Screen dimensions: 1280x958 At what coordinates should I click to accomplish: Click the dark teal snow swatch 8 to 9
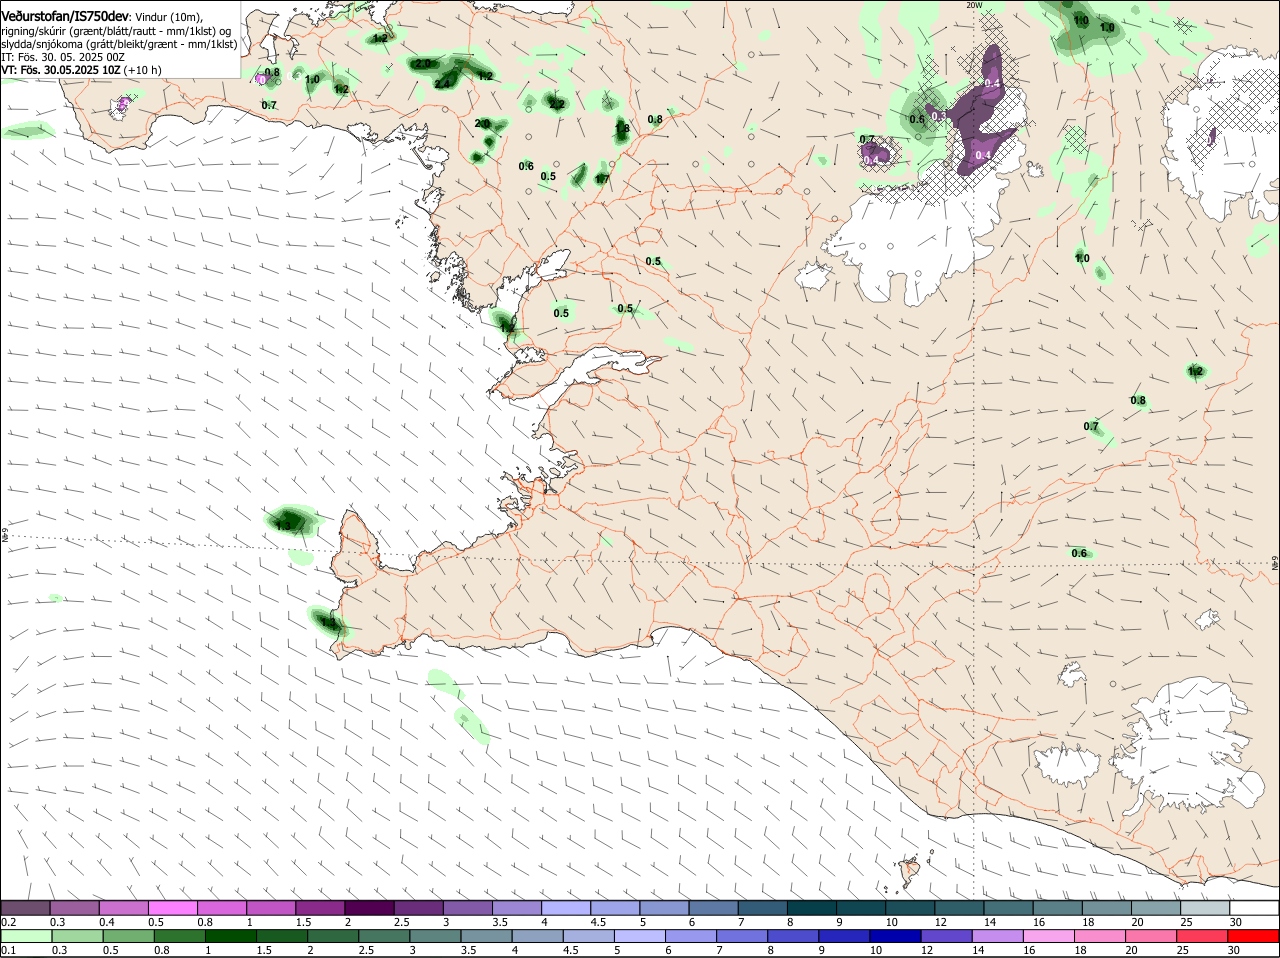click(810, 907)
